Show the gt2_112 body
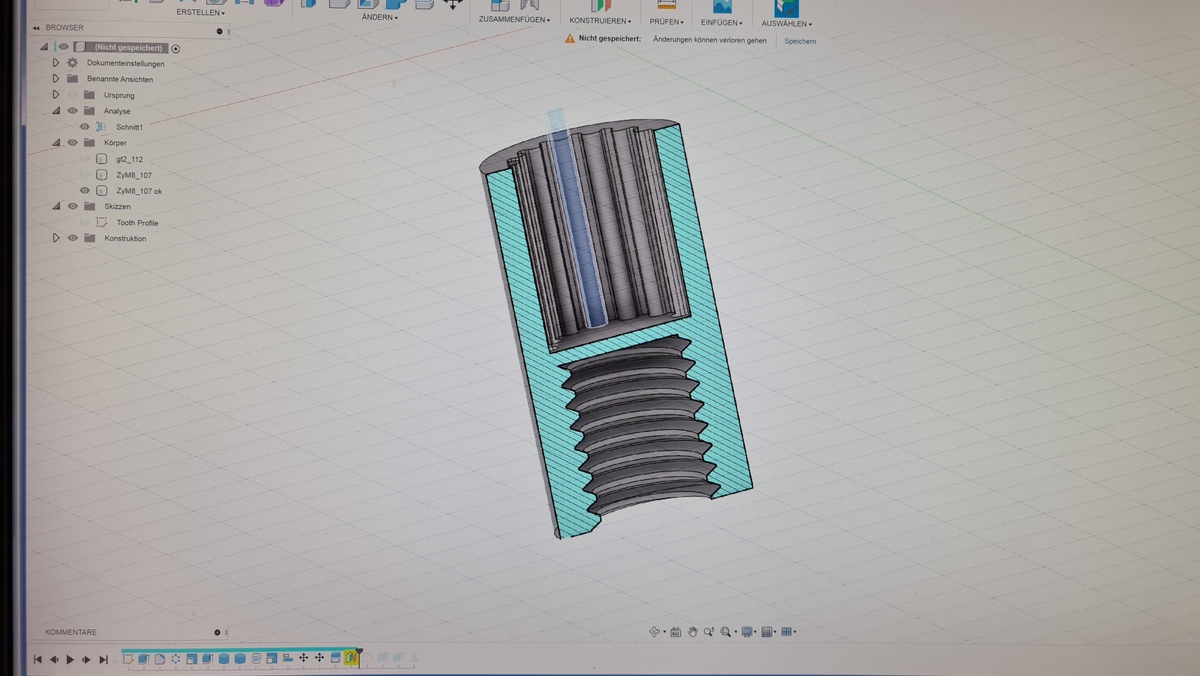 tap(84, 159)
